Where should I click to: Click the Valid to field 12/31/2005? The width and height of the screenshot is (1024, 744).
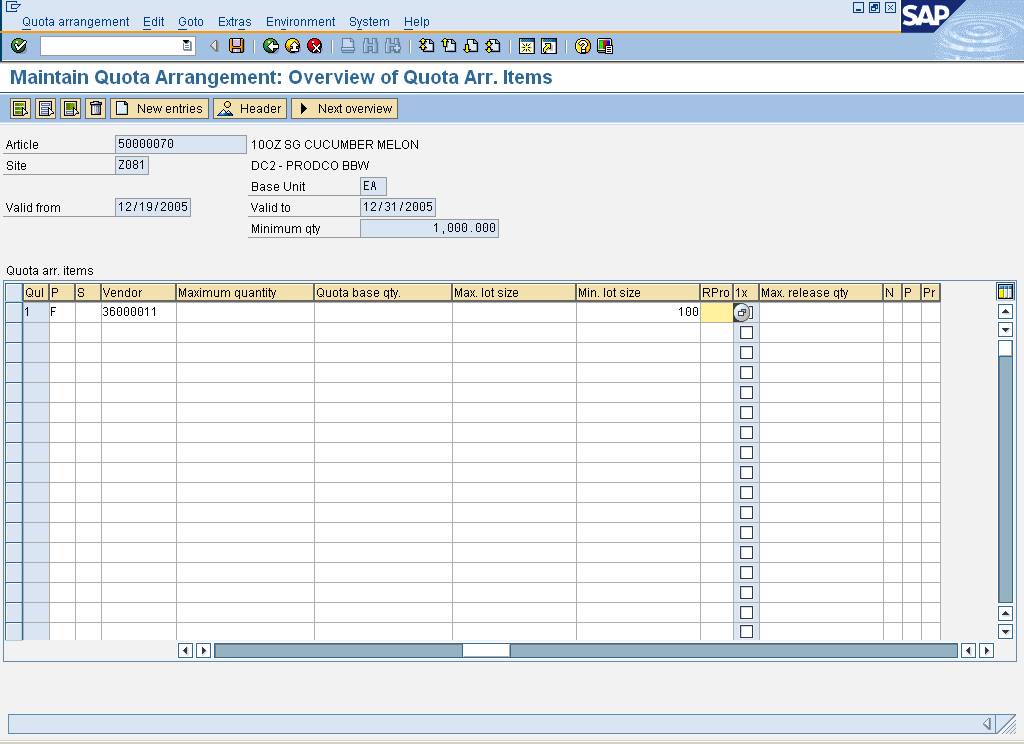click(x=398, y=207)
